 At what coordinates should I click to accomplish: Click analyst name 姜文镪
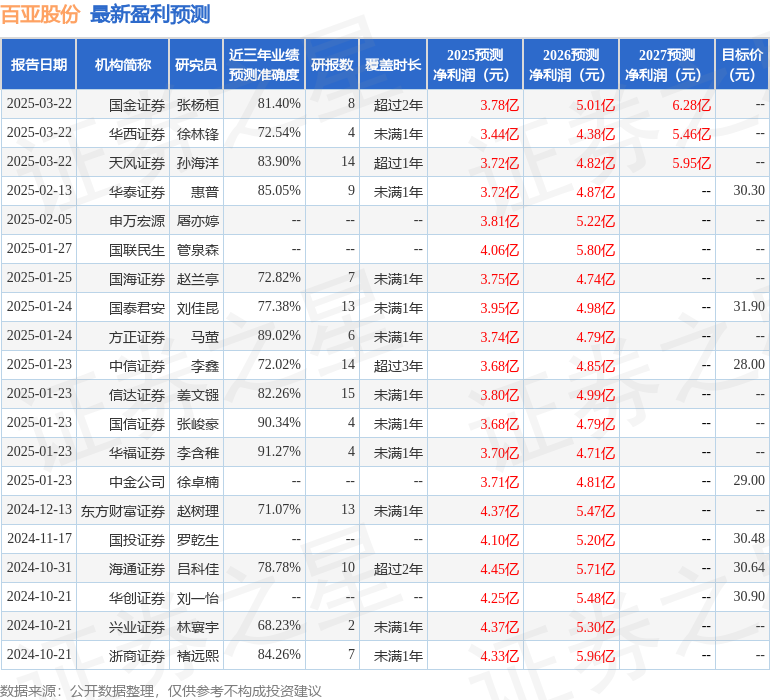198,394
